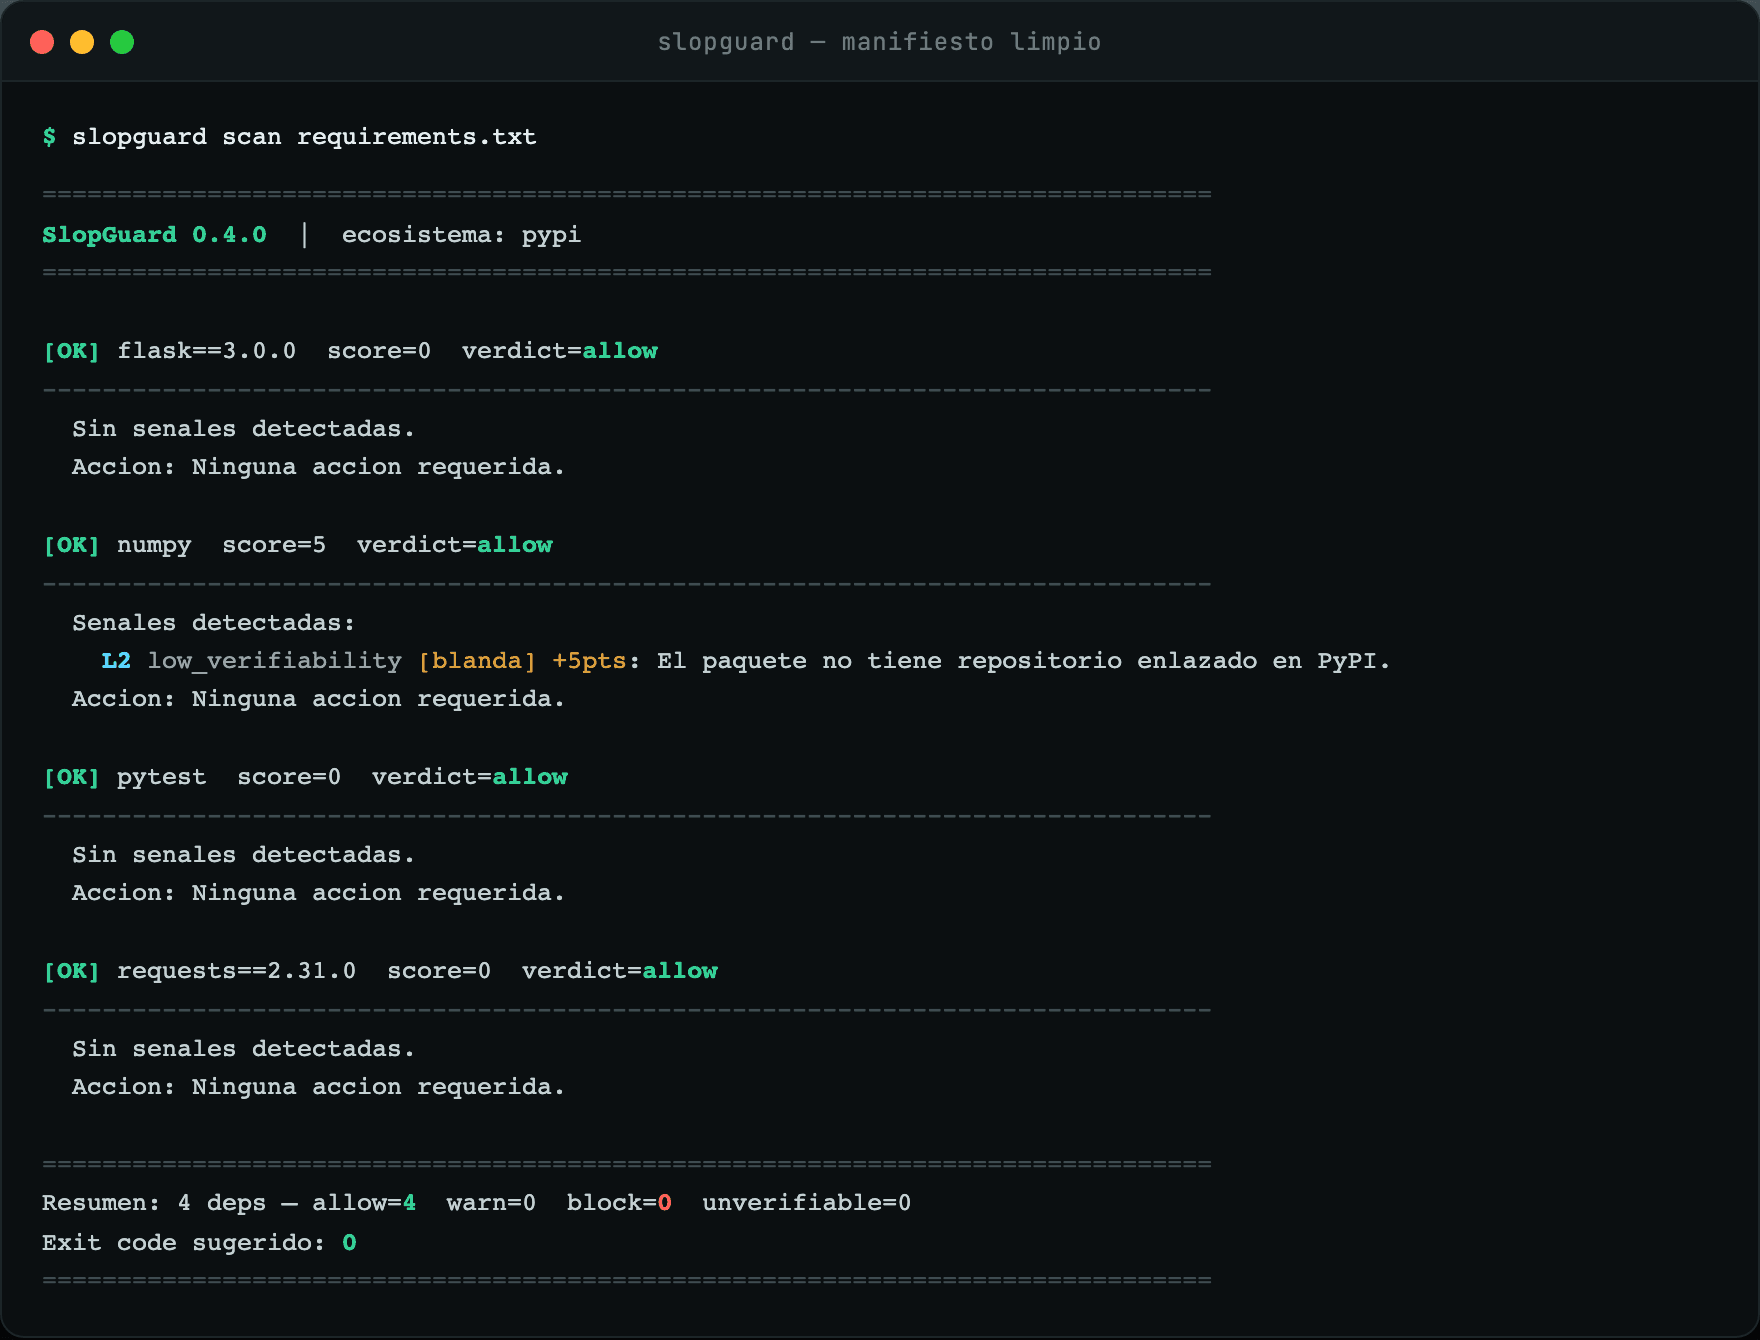Screen dimensions: 1760x1340
Task: Click 'verdict=allow' on the requests line
Action: [619, 971]
